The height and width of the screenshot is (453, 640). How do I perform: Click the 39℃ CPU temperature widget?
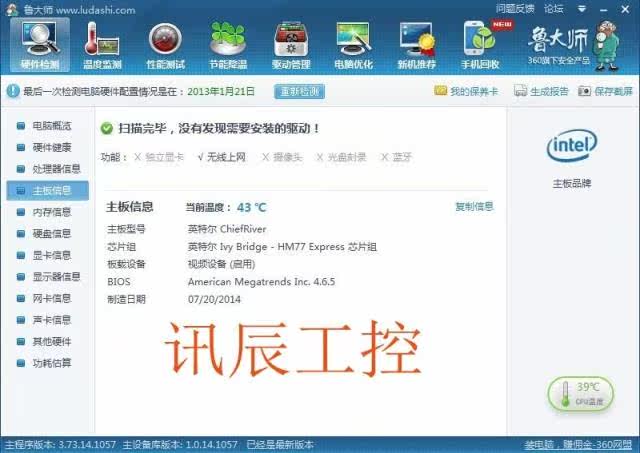580,393
